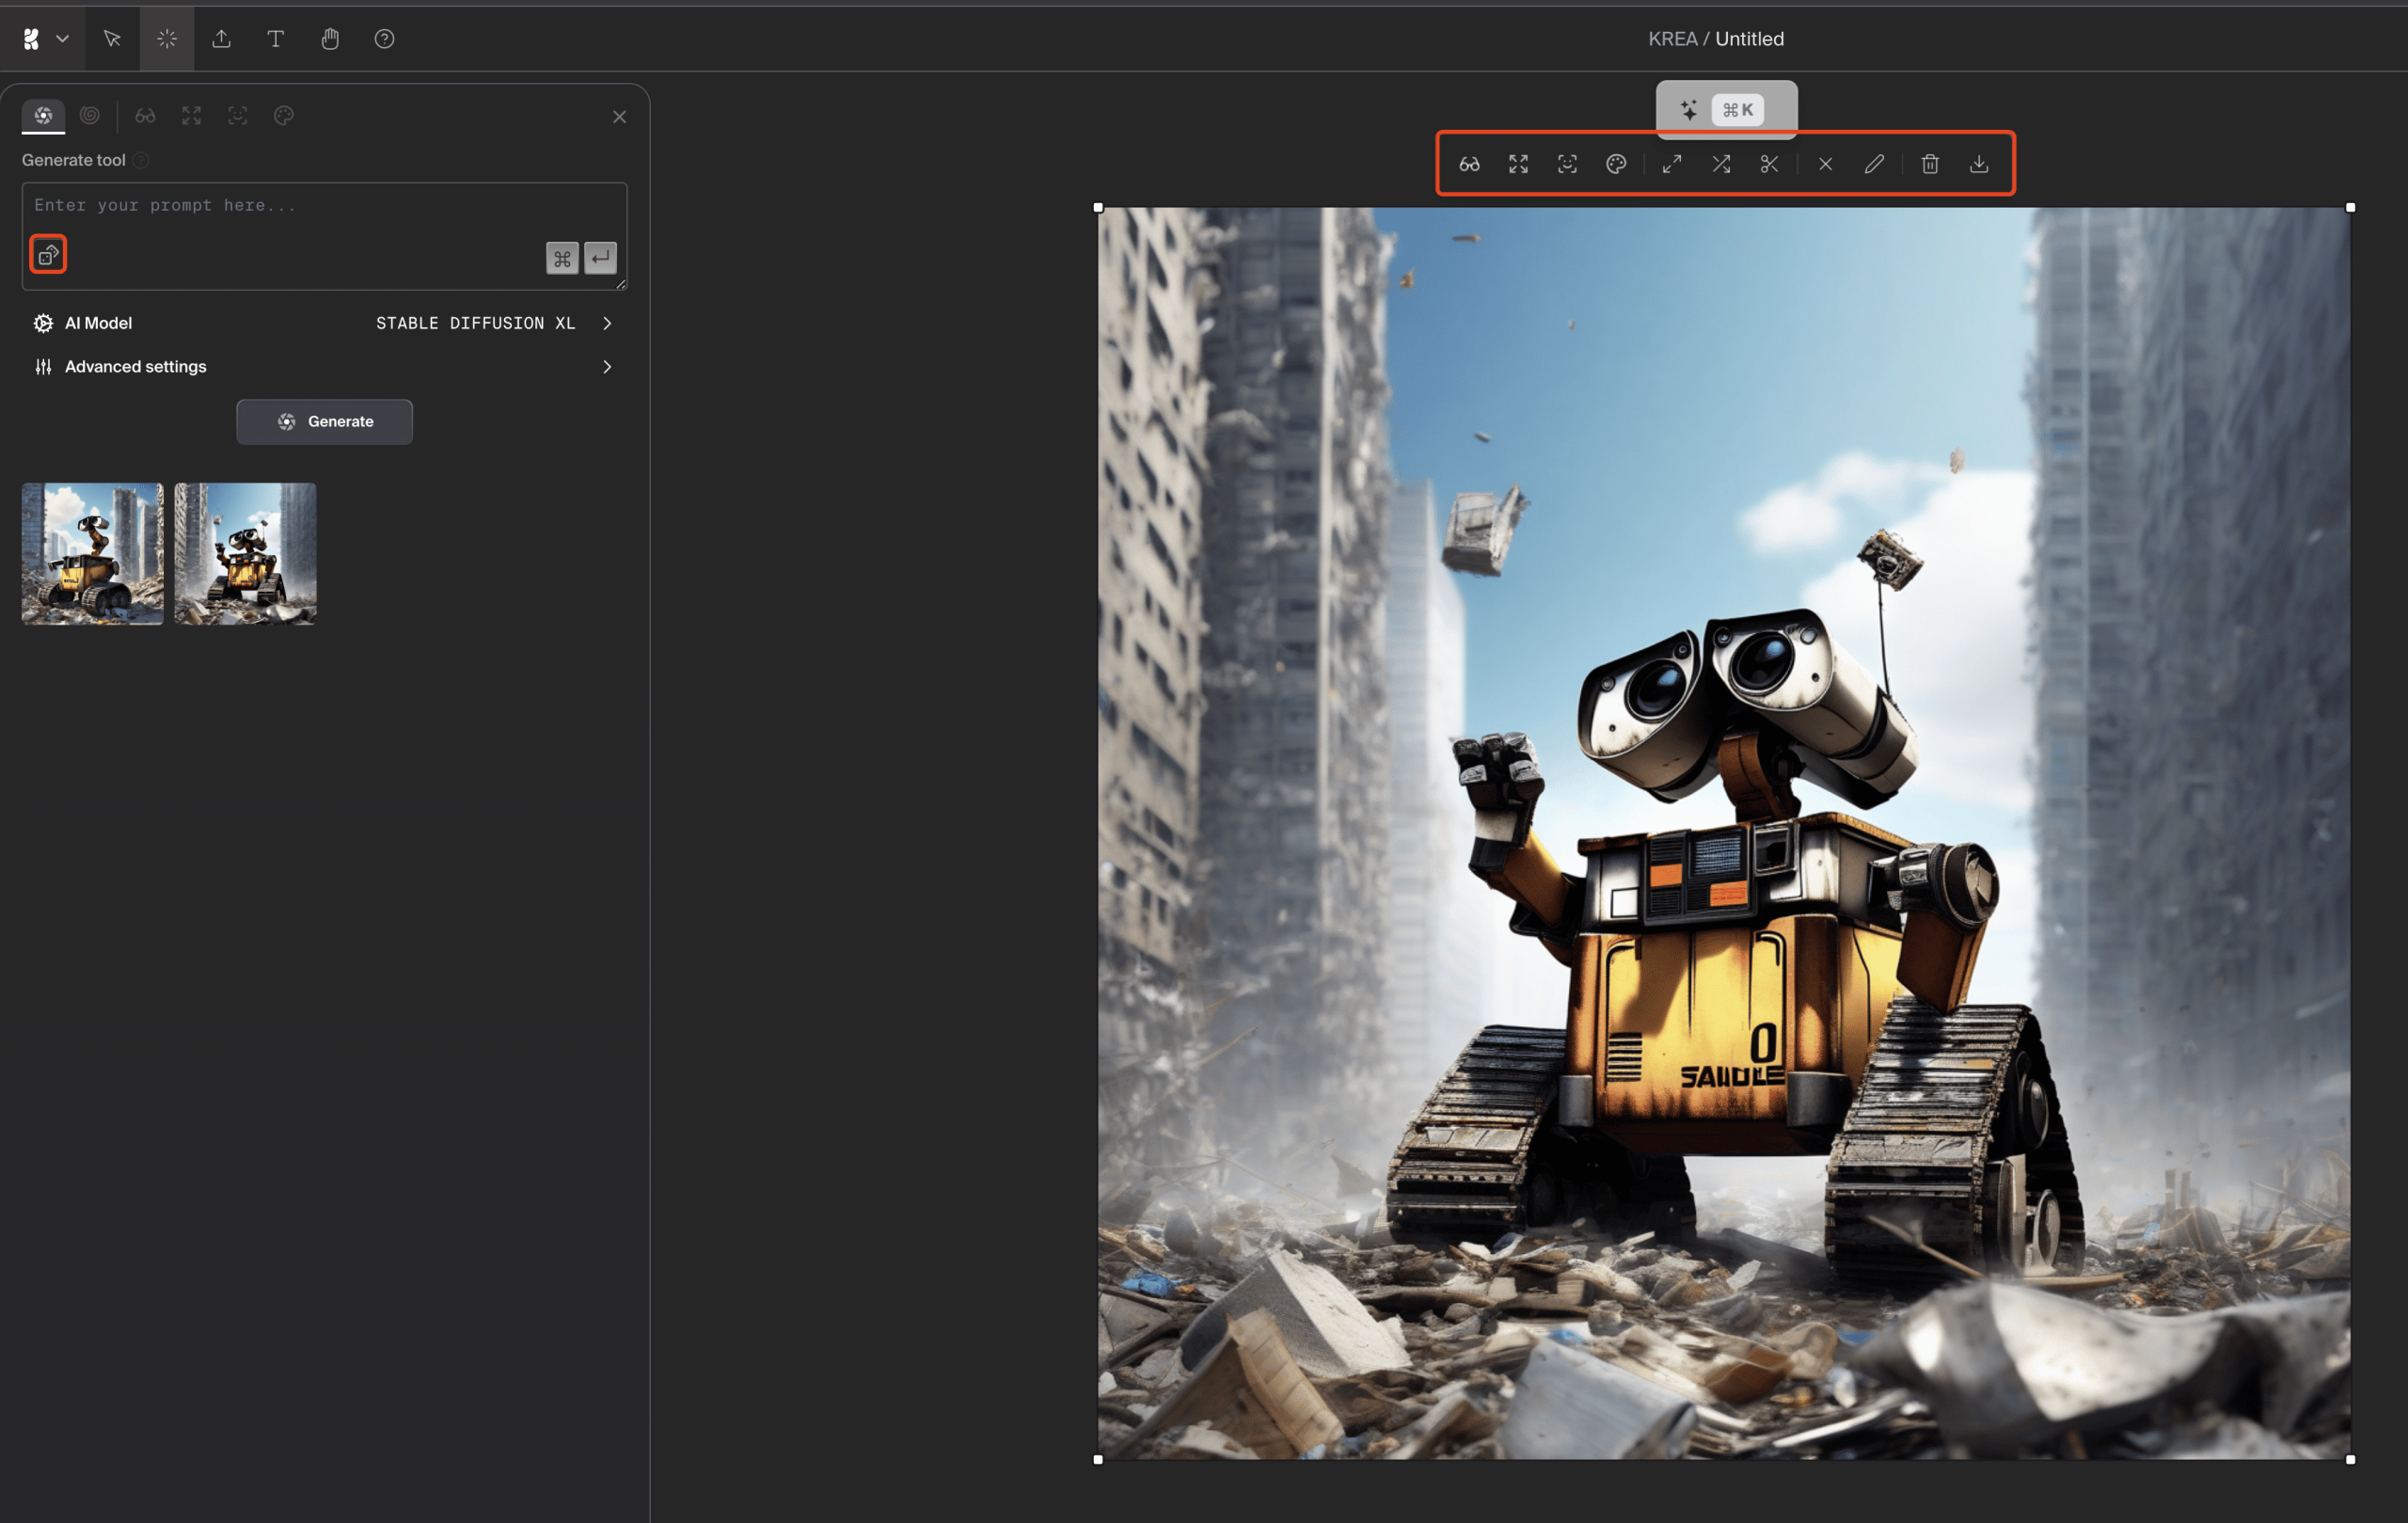The image size is (2408, 1523).
Task: Click the Advanced settings sliders icon
Action: pos(43,367)
